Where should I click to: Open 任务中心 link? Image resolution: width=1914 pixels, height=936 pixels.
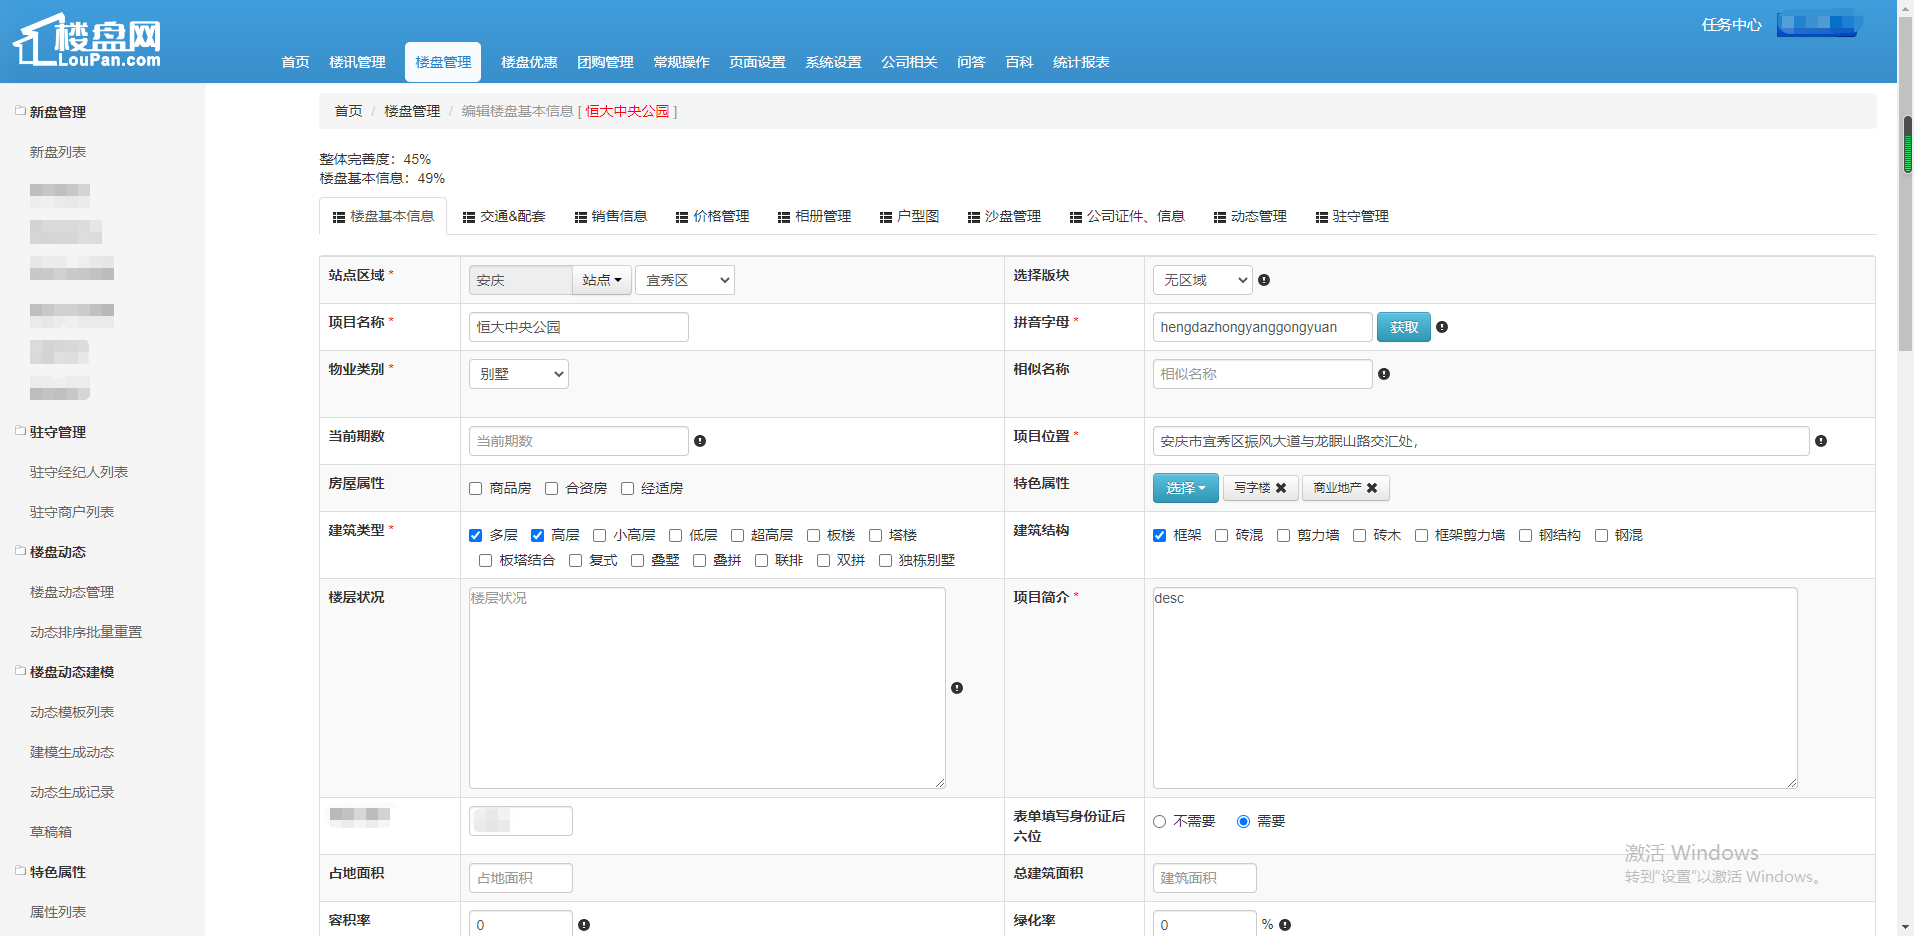coord(1732,25)
